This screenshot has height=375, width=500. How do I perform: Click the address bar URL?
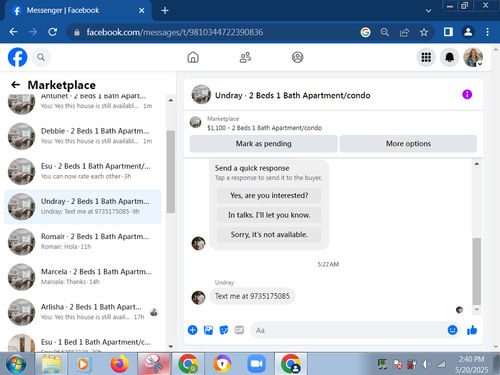pyautogui.click(x=175, y=32)
